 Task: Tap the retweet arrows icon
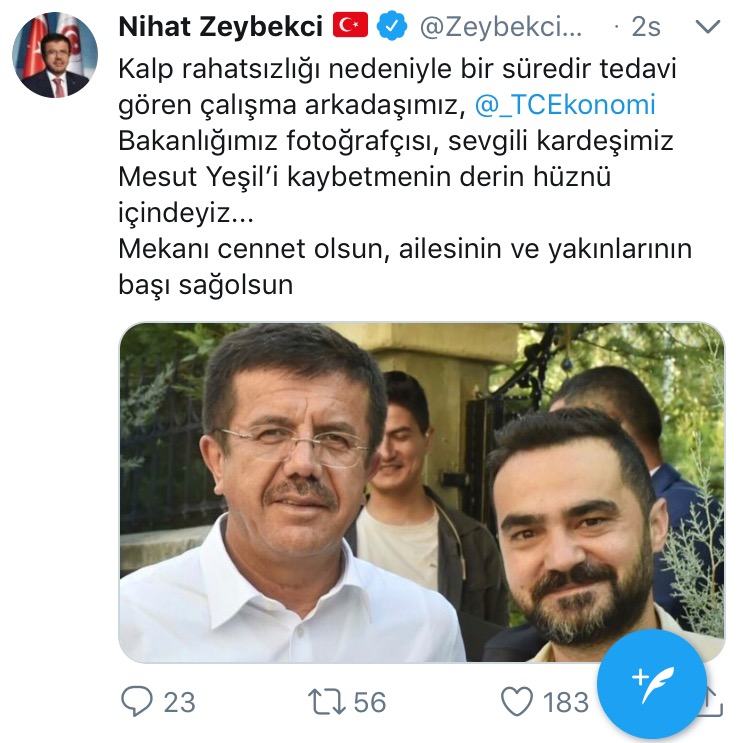pos(326,702)
